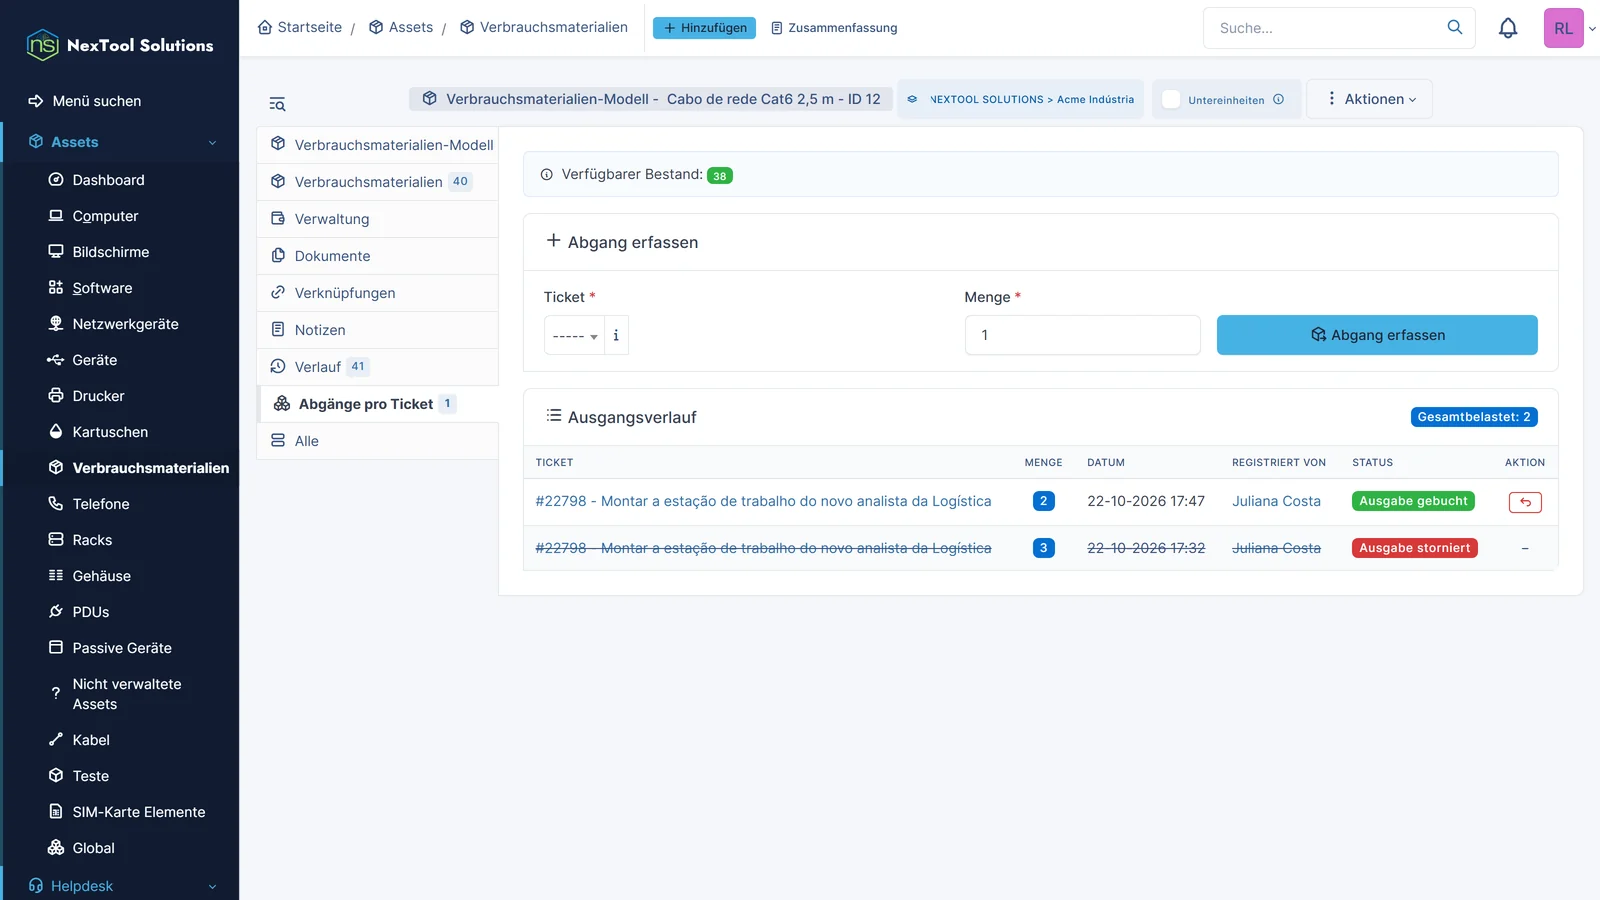
Task: Open the Verknüpfungen tab
Action: [x=378, y=293]
